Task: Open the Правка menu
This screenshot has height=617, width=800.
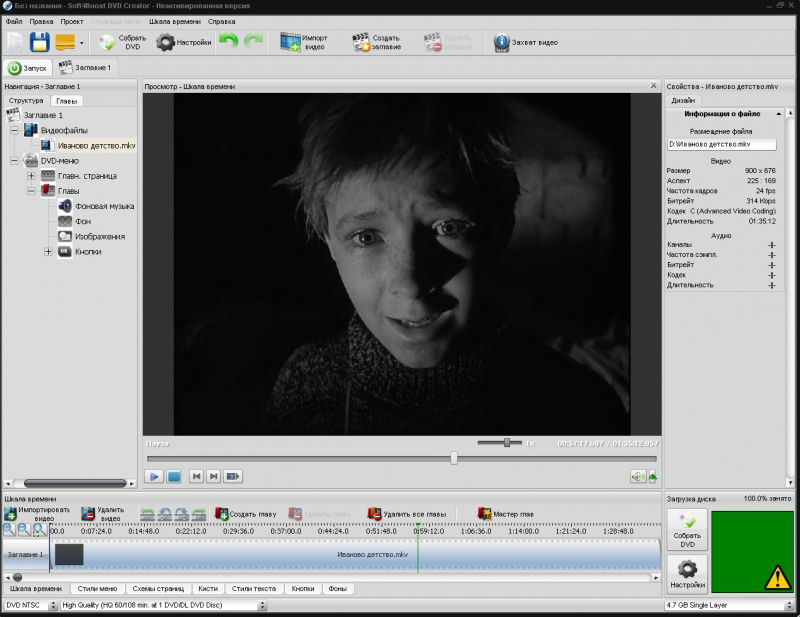Action: click(41, 21)
